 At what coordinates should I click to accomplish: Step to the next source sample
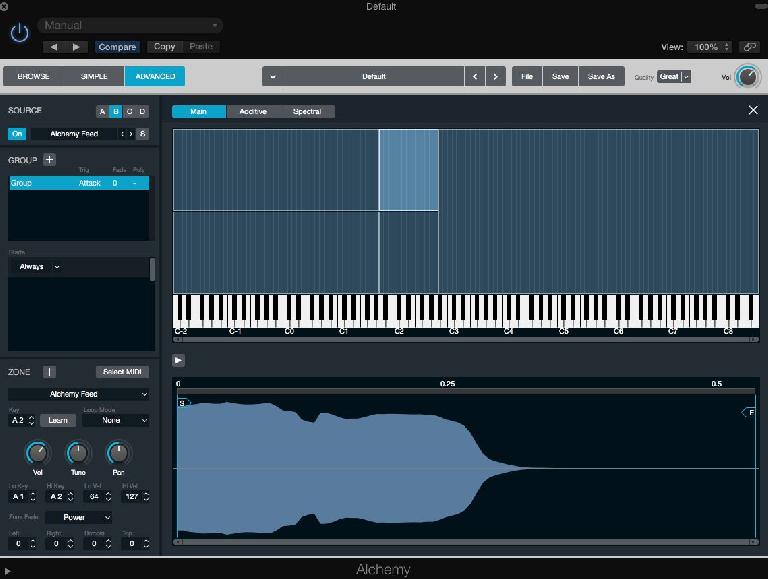[x=131, y=134]
